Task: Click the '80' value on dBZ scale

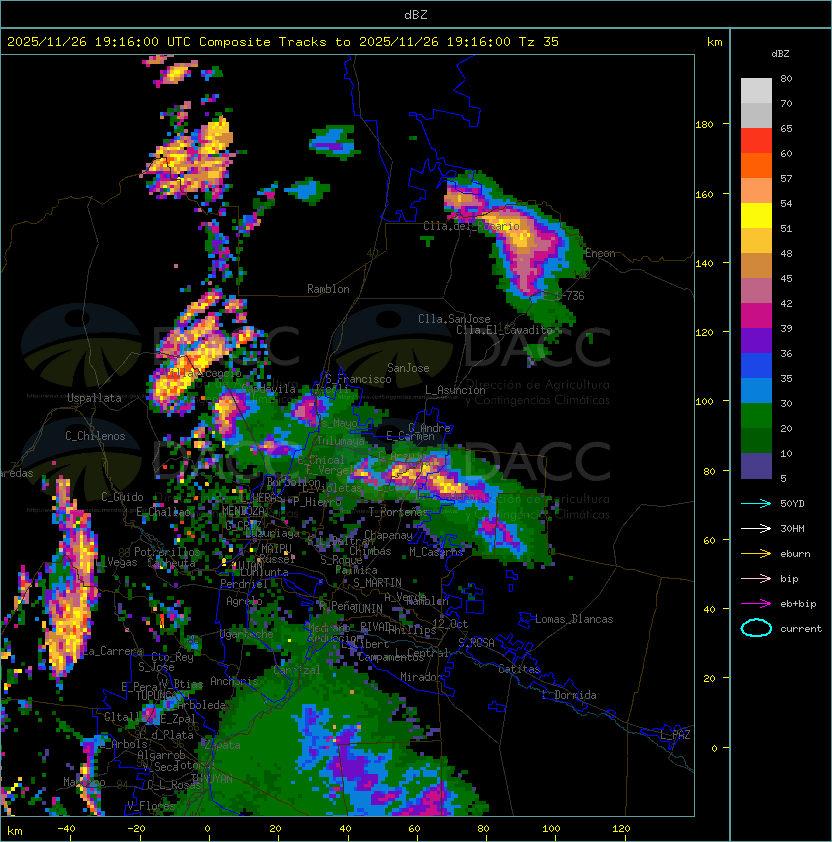Action: [786, 78]
